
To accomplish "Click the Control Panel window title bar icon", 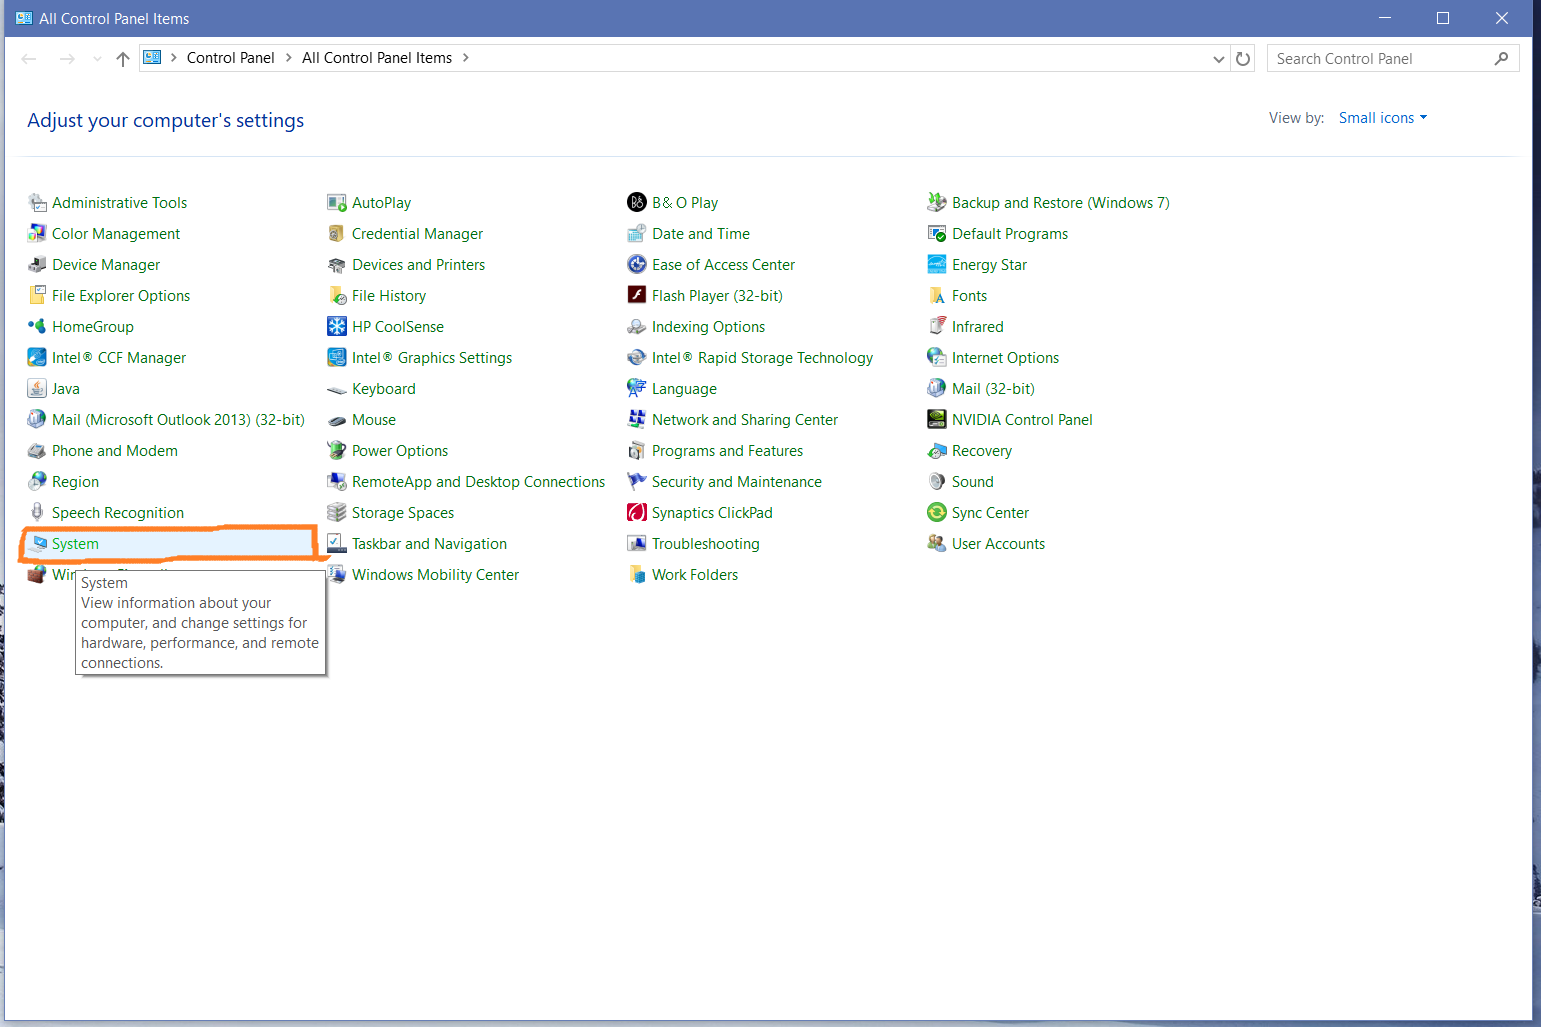I will tap(24, 18).
